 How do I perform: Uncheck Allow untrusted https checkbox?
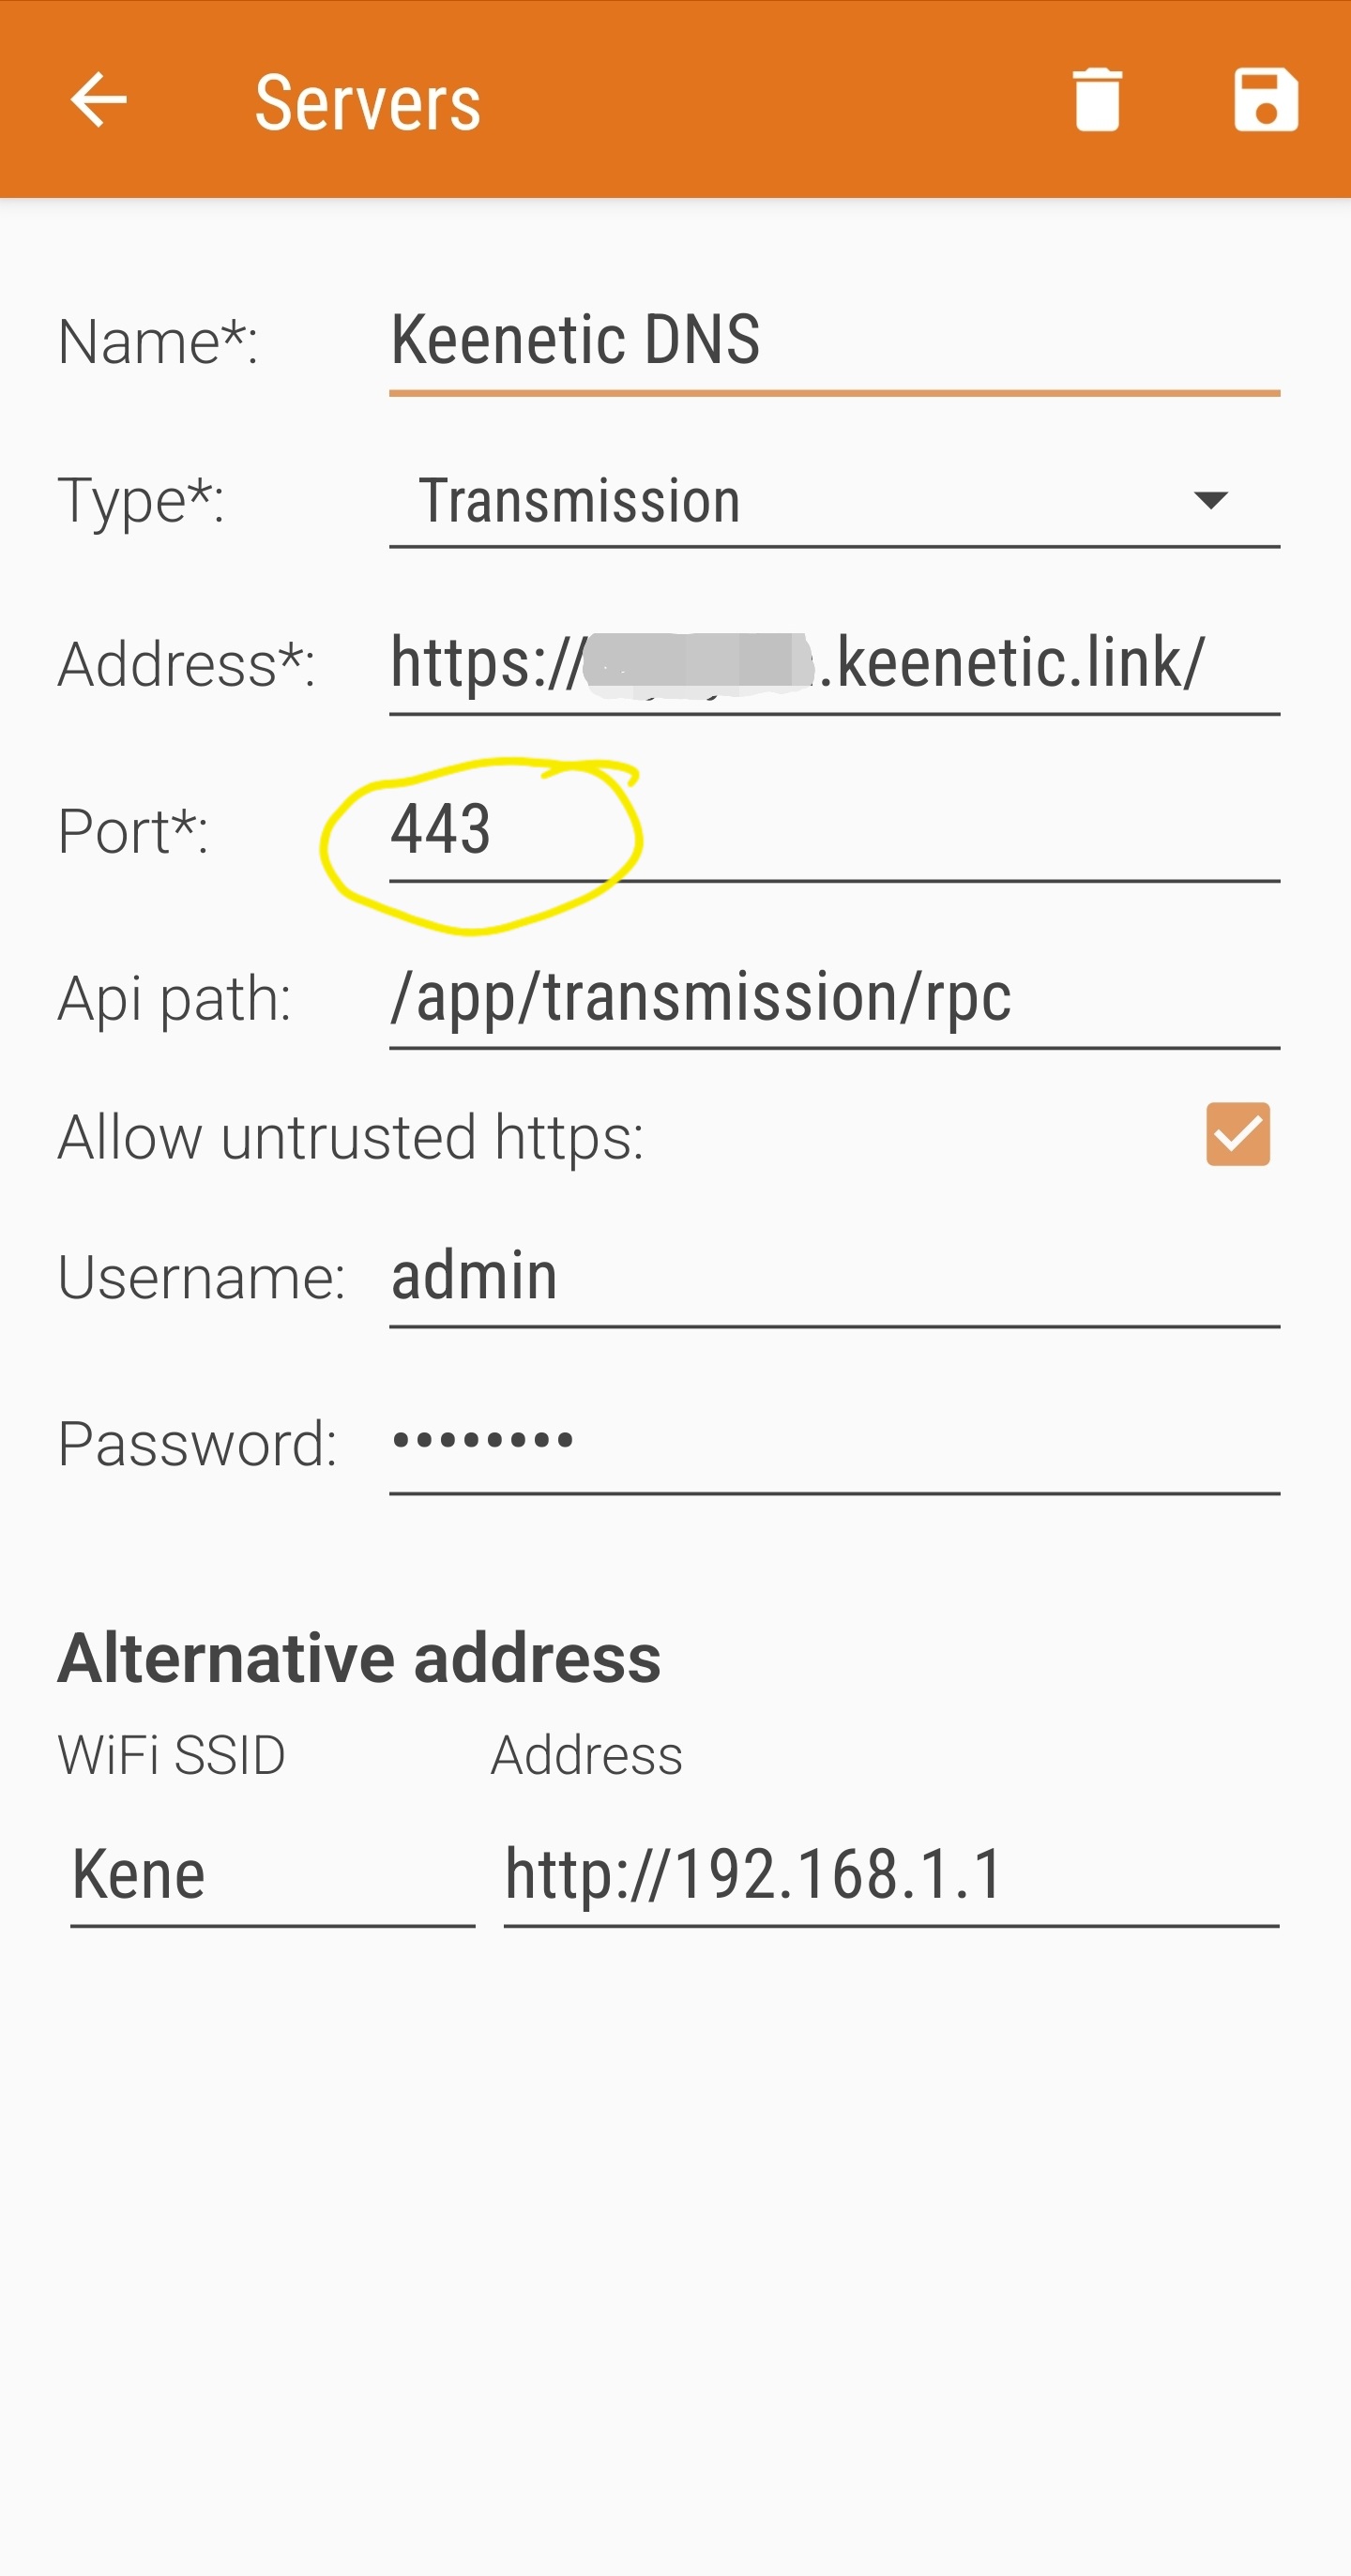point(1238,1134)
